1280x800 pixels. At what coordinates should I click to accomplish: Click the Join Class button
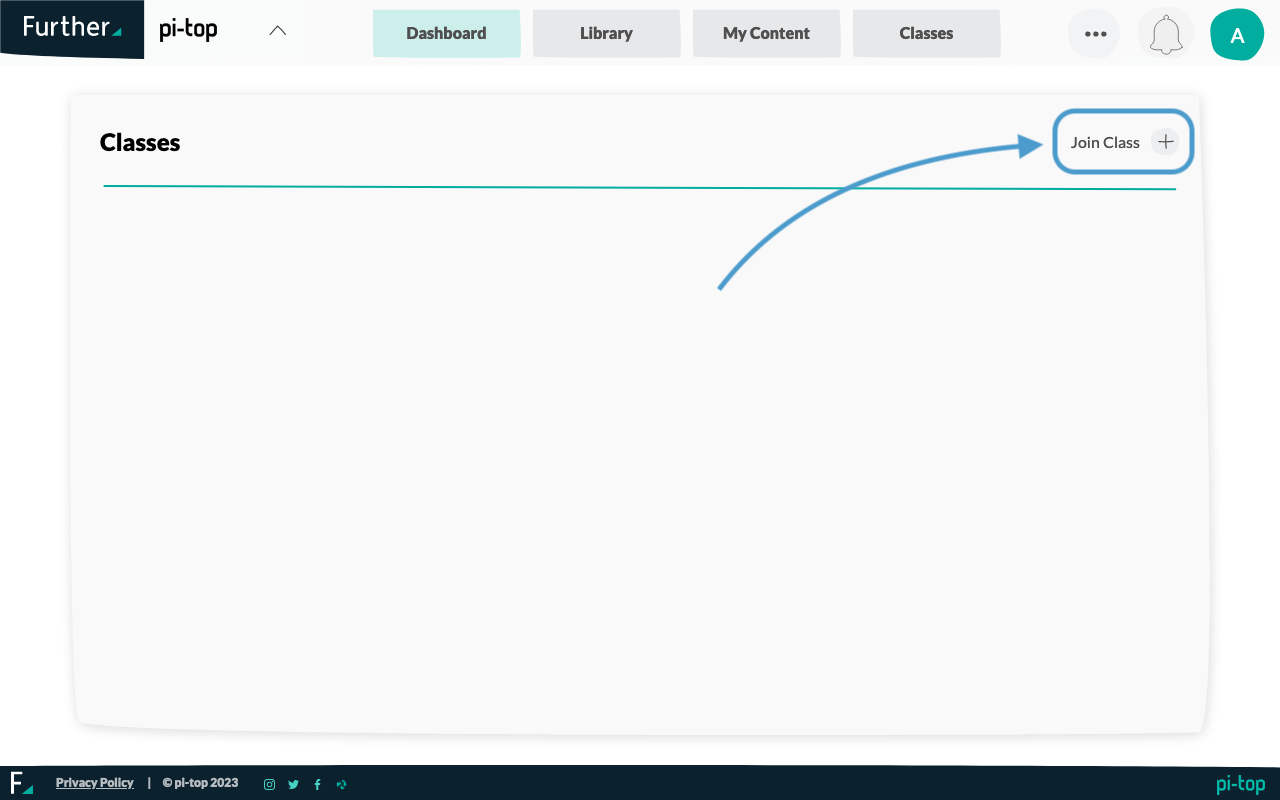point(1124,142)
